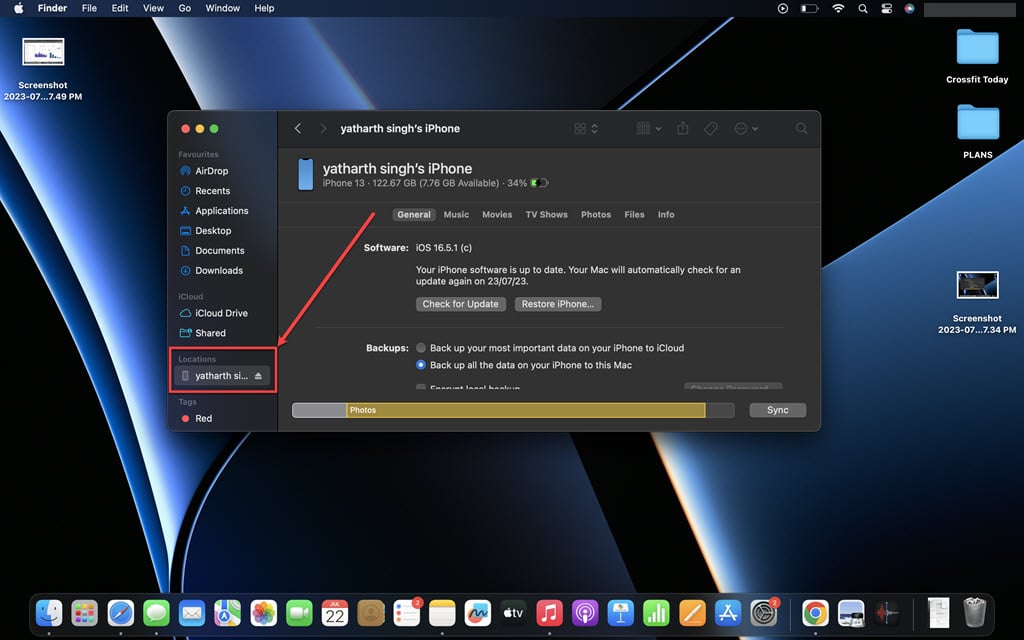Launch Safari from the Dock
The width and height of the screenshot is (1024, 640).
pos(121,613)
